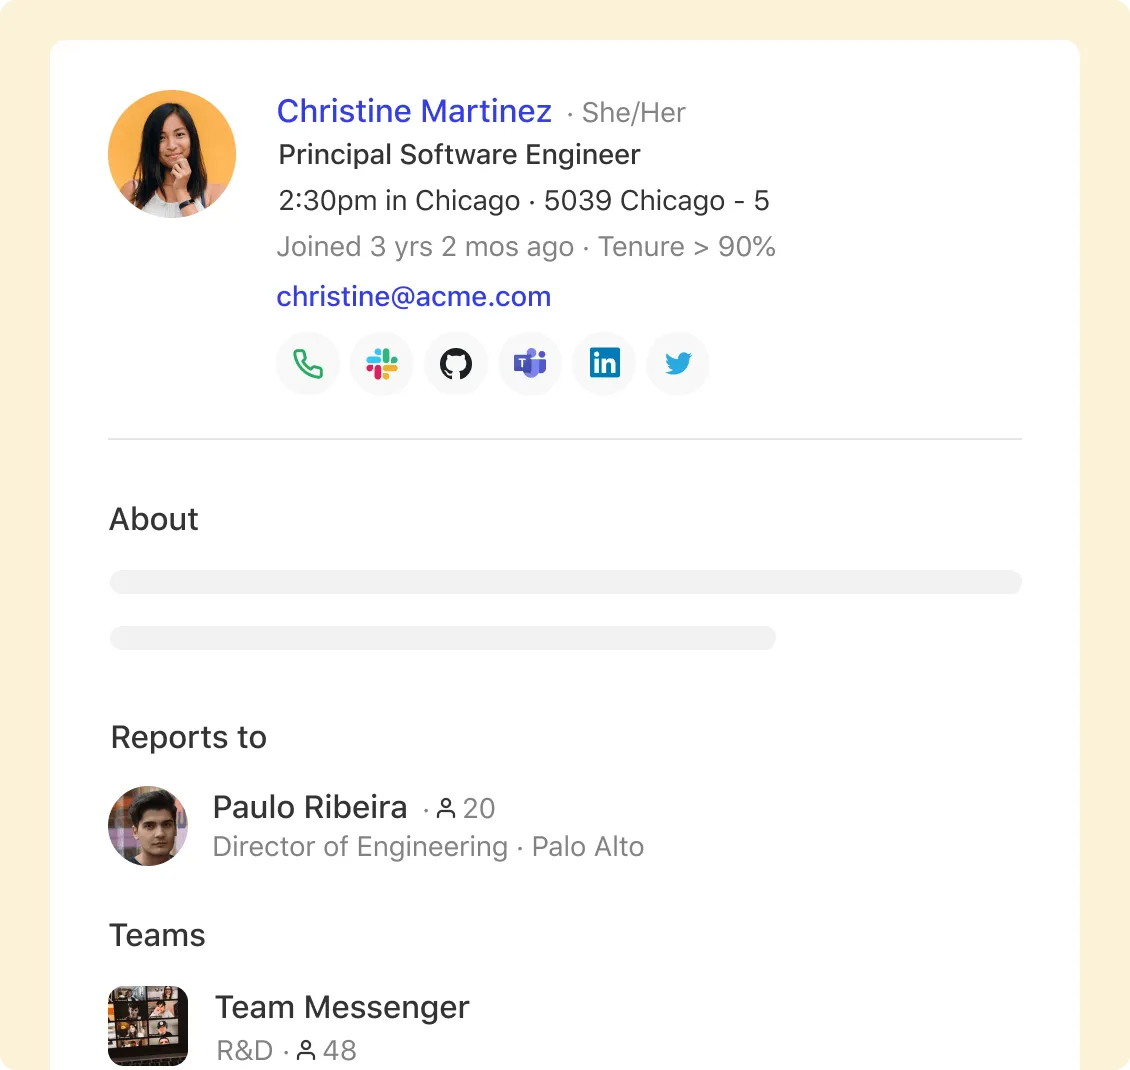This screenshot has height=1070, width=1130.
Task: Click the Reports to section heading
Action: click(x=188, y=737)
